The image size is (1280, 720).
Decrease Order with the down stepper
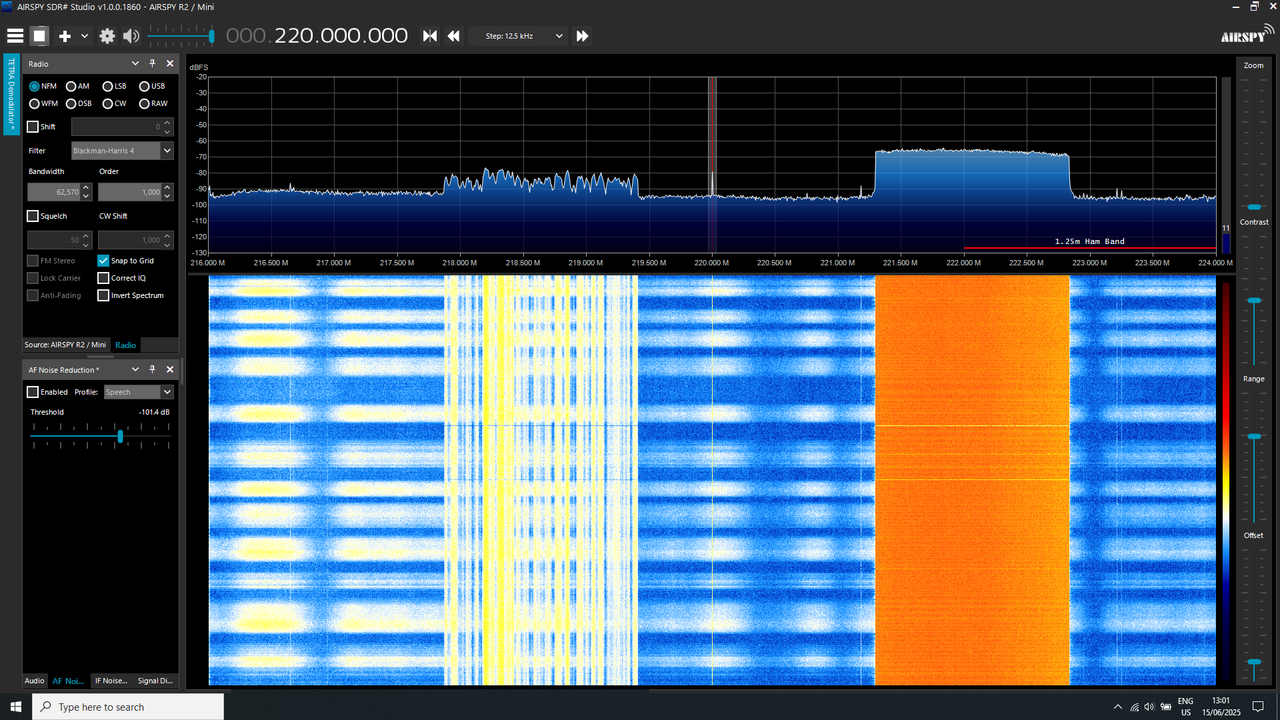(x=168, y=196)
